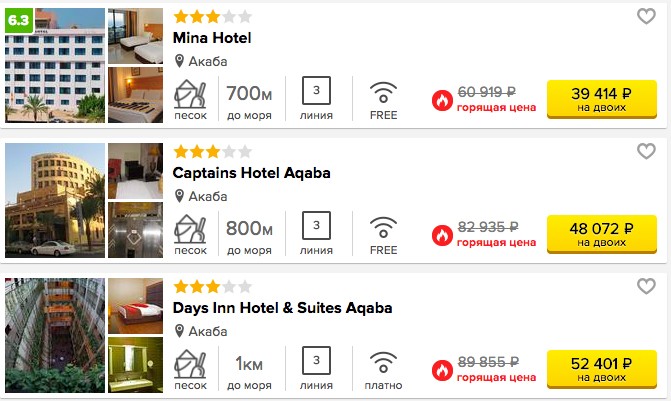The width and height of the screenshot is (671, 401).
Task: Click the 6.3 rating badge
Action: [x=19, y=20]
